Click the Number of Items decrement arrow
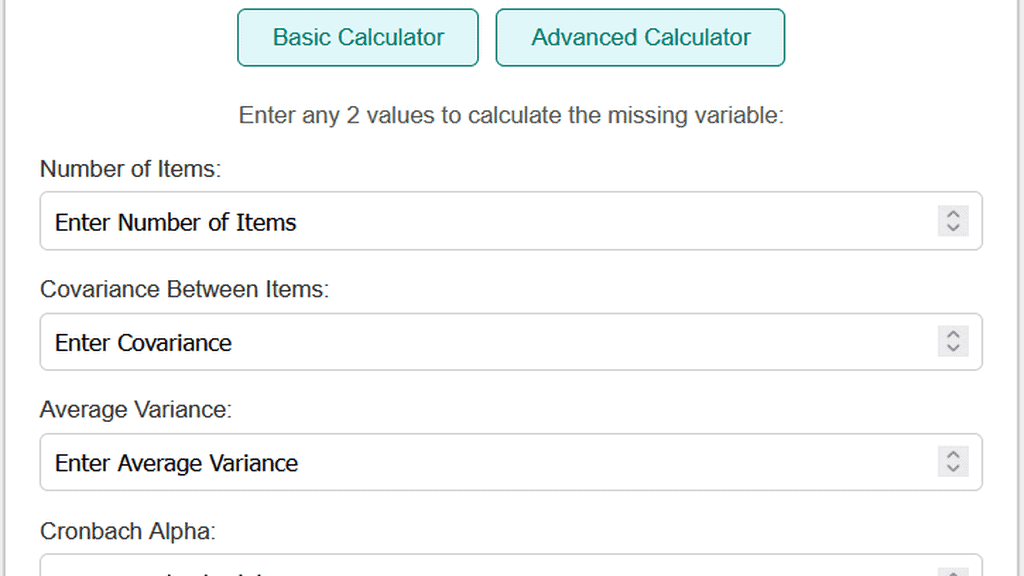The width and height of the screenshot is (1024, 576). pos(953,228)
